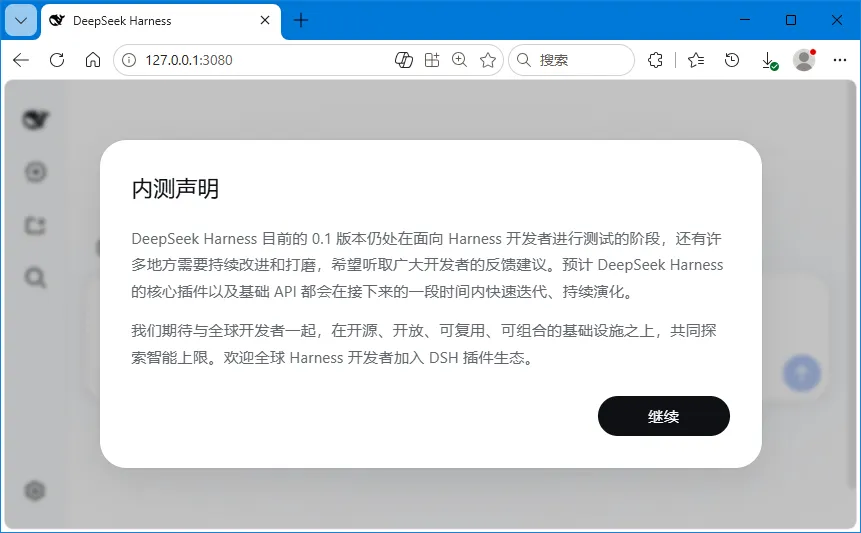Go to browser home page
This screenshot has width=861, height=533.
(x=93, y=60)
